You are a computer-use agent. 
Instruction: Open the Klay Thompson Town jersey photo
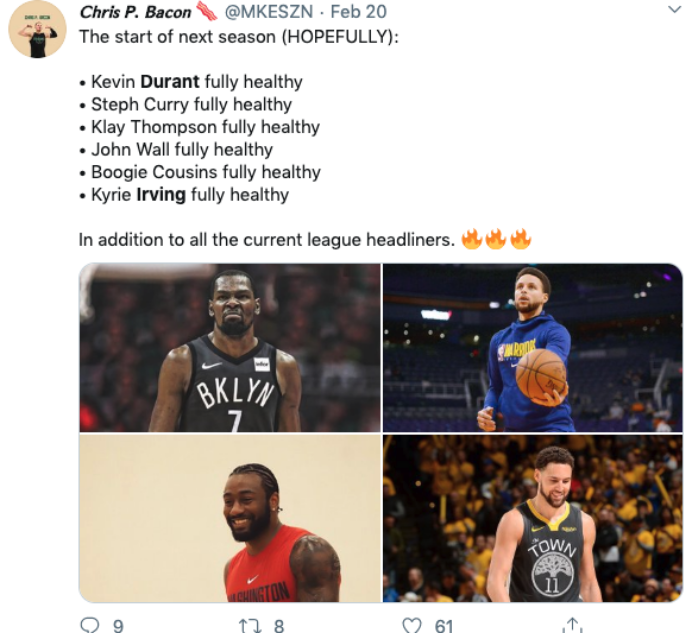click(x=533, y=518)
